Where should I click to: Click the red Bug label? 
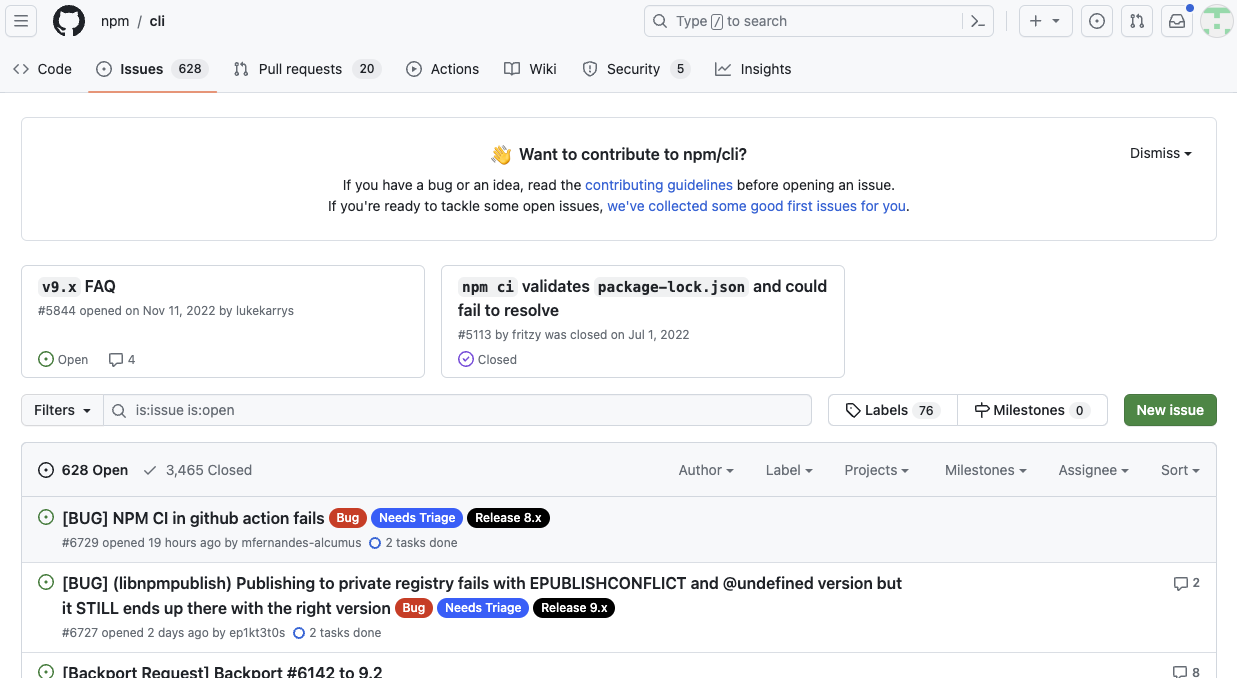click(x=347, y=518)
